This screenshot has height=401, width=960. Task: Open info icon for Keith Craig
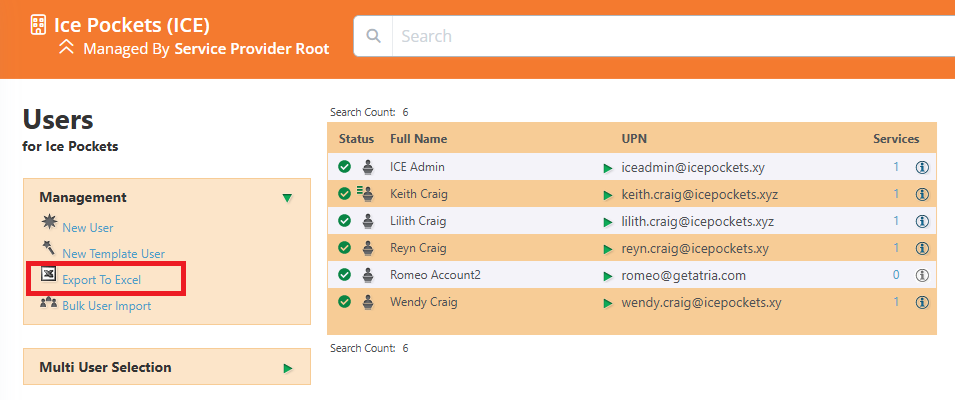pyautogui.click(x=922, y=194)
